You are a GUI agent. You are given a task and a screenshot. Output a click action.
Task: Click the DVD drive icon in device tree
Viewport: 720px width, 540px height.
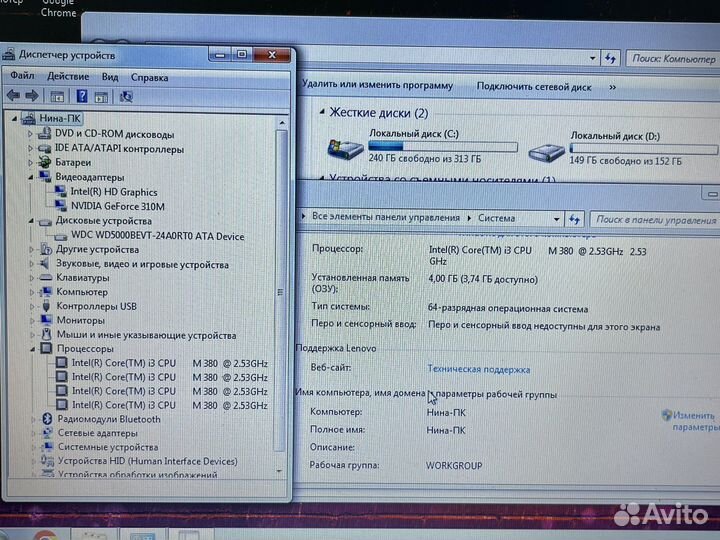point(45,134)
